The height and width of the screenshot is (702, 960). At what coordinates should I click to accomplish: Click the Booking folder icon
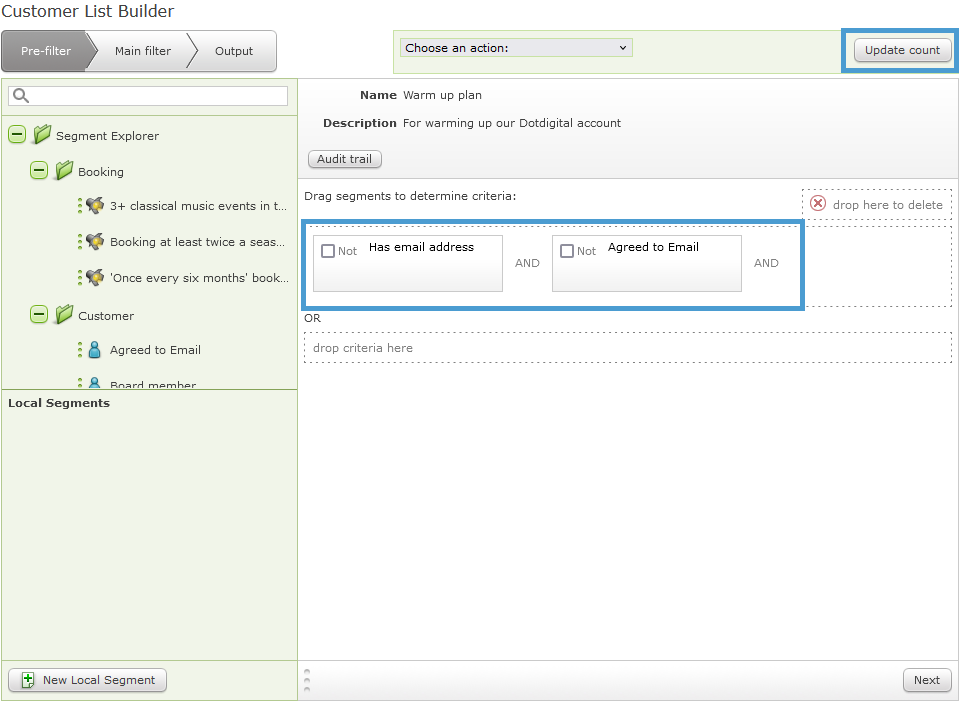[x=64, y=171]
